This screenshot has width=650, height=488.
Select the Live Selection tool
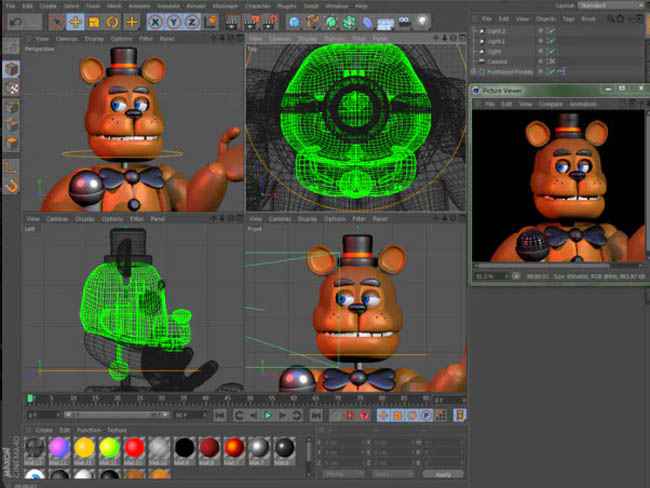(56, 22)
